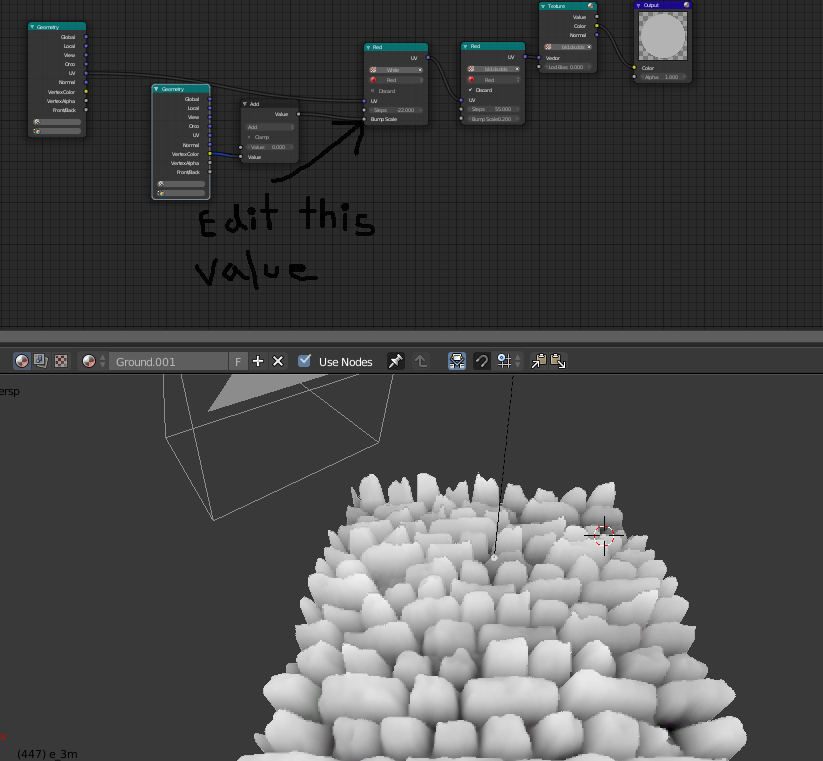Toggle the pin node tree icon

[395, 361]
